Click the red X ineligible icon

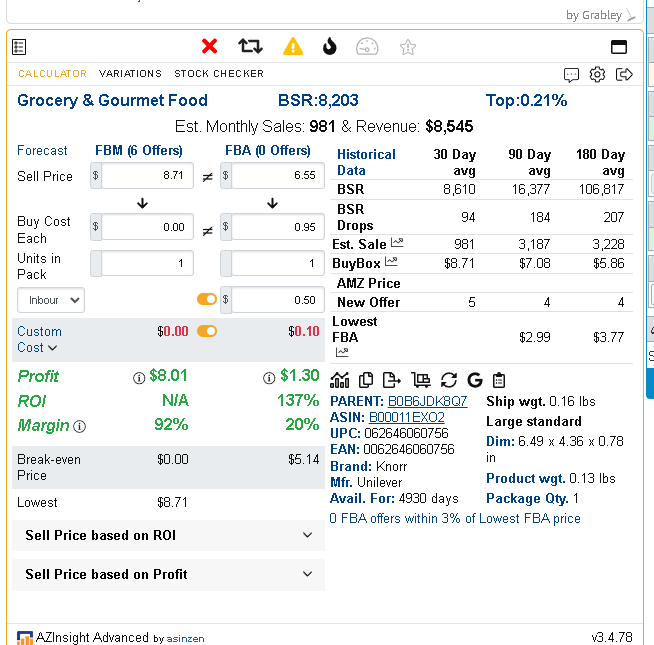pyautogui.click(x=209, y=46)
